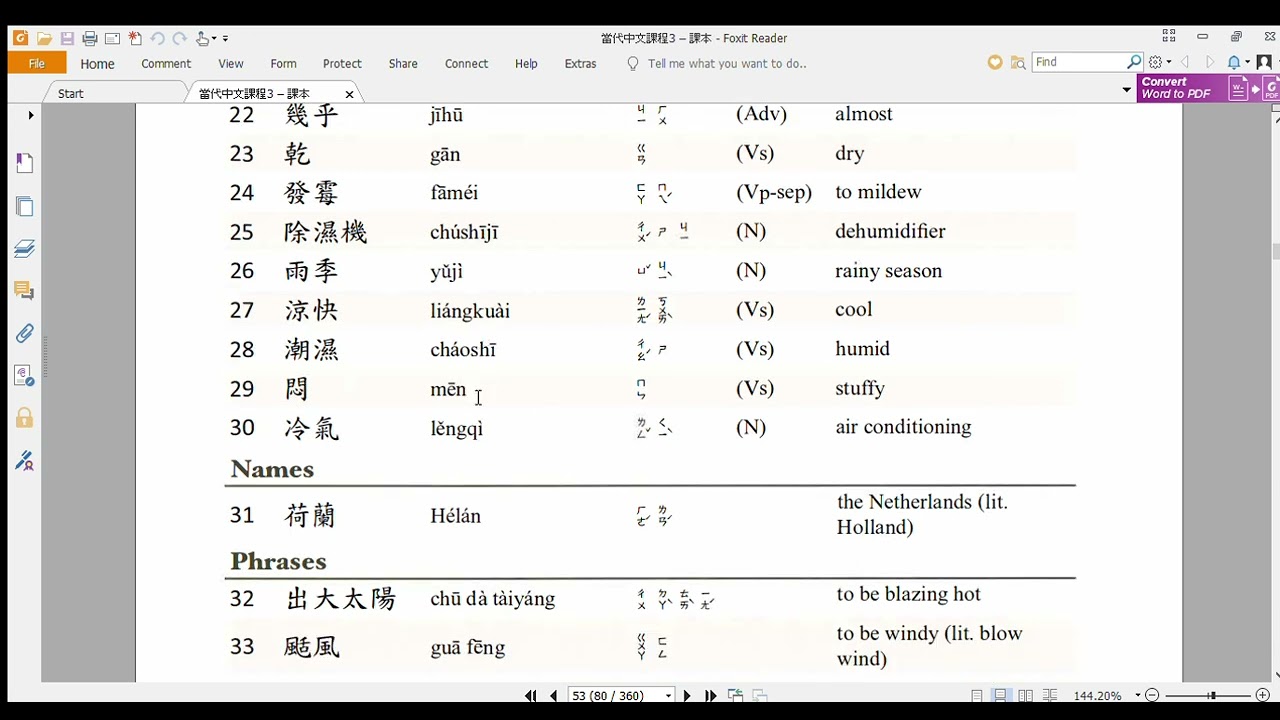Open the Digital Signatures panel in the sidebar
The image size is (1280, 720).
(25, 376)
